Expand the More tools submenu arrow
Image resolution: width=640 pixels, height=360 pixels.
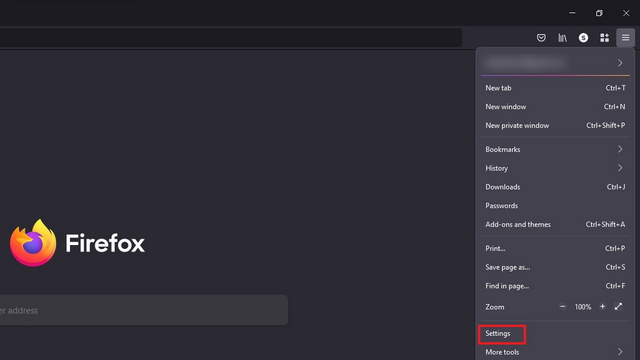click(620, 351)
